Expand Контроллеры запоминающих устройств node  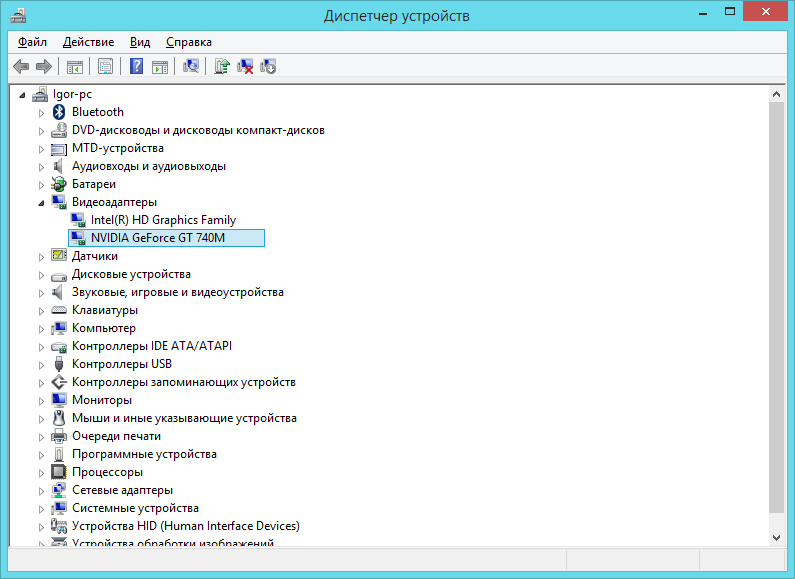42,383
